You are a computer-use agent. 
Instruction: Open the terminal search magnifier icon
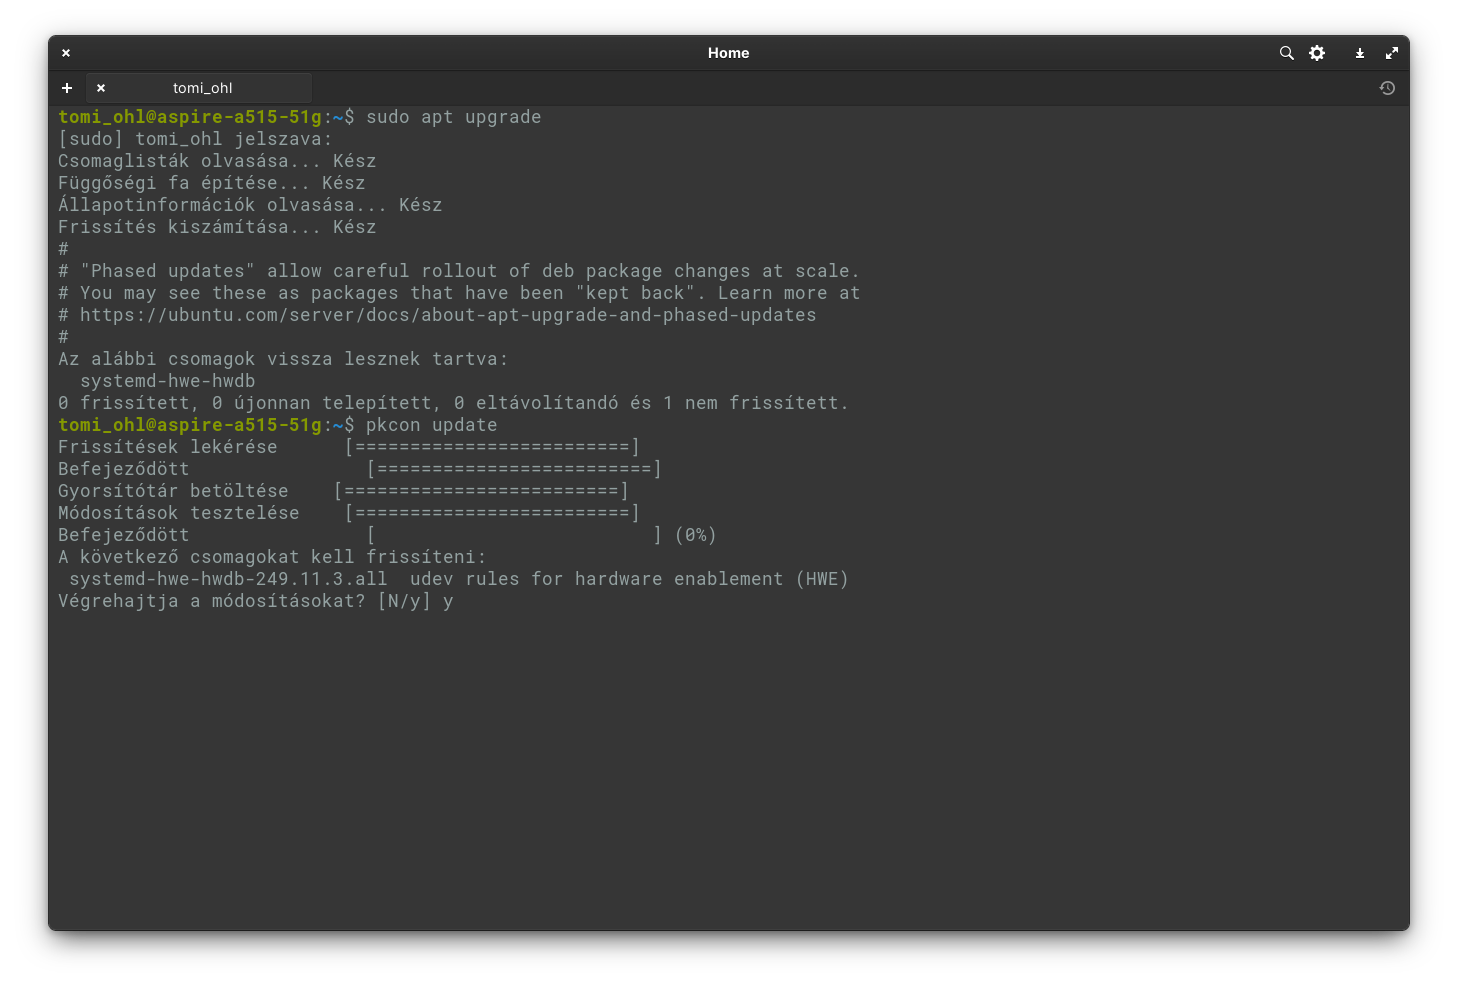(1286, 53)
